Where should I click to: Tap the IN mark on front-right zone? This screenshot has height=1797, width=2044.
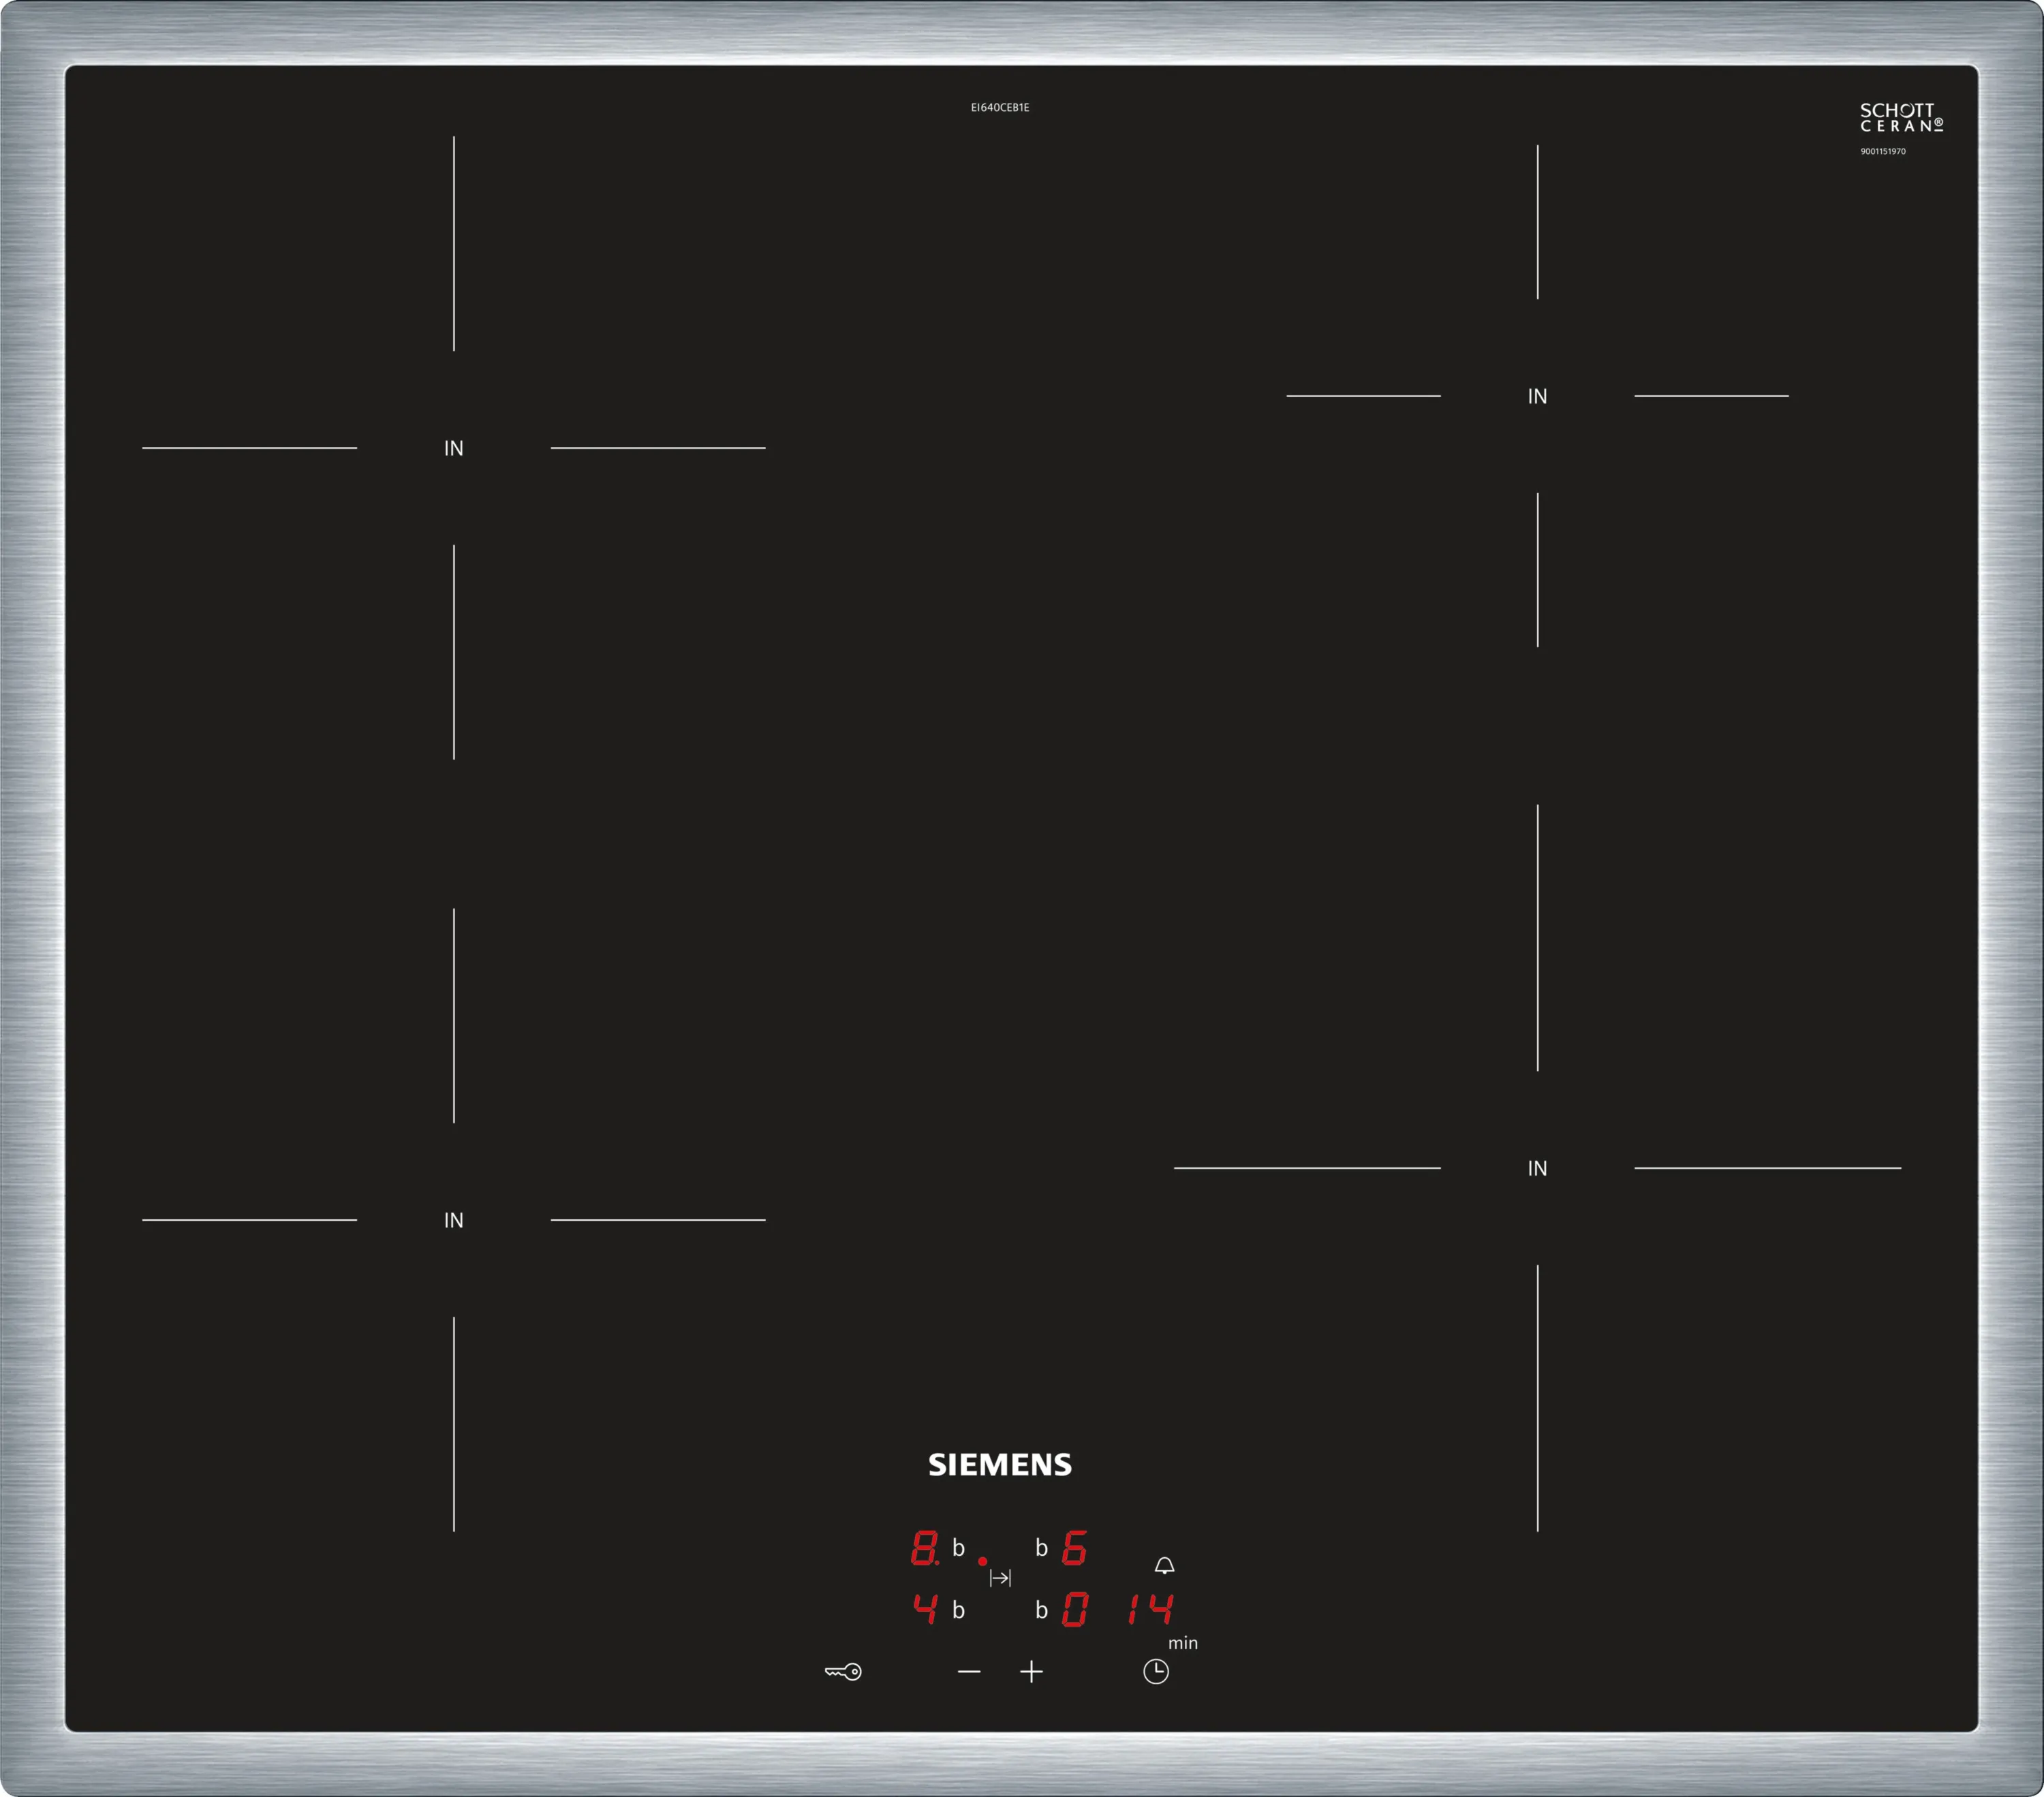pyautogui.click(x=1537, y=1168)
